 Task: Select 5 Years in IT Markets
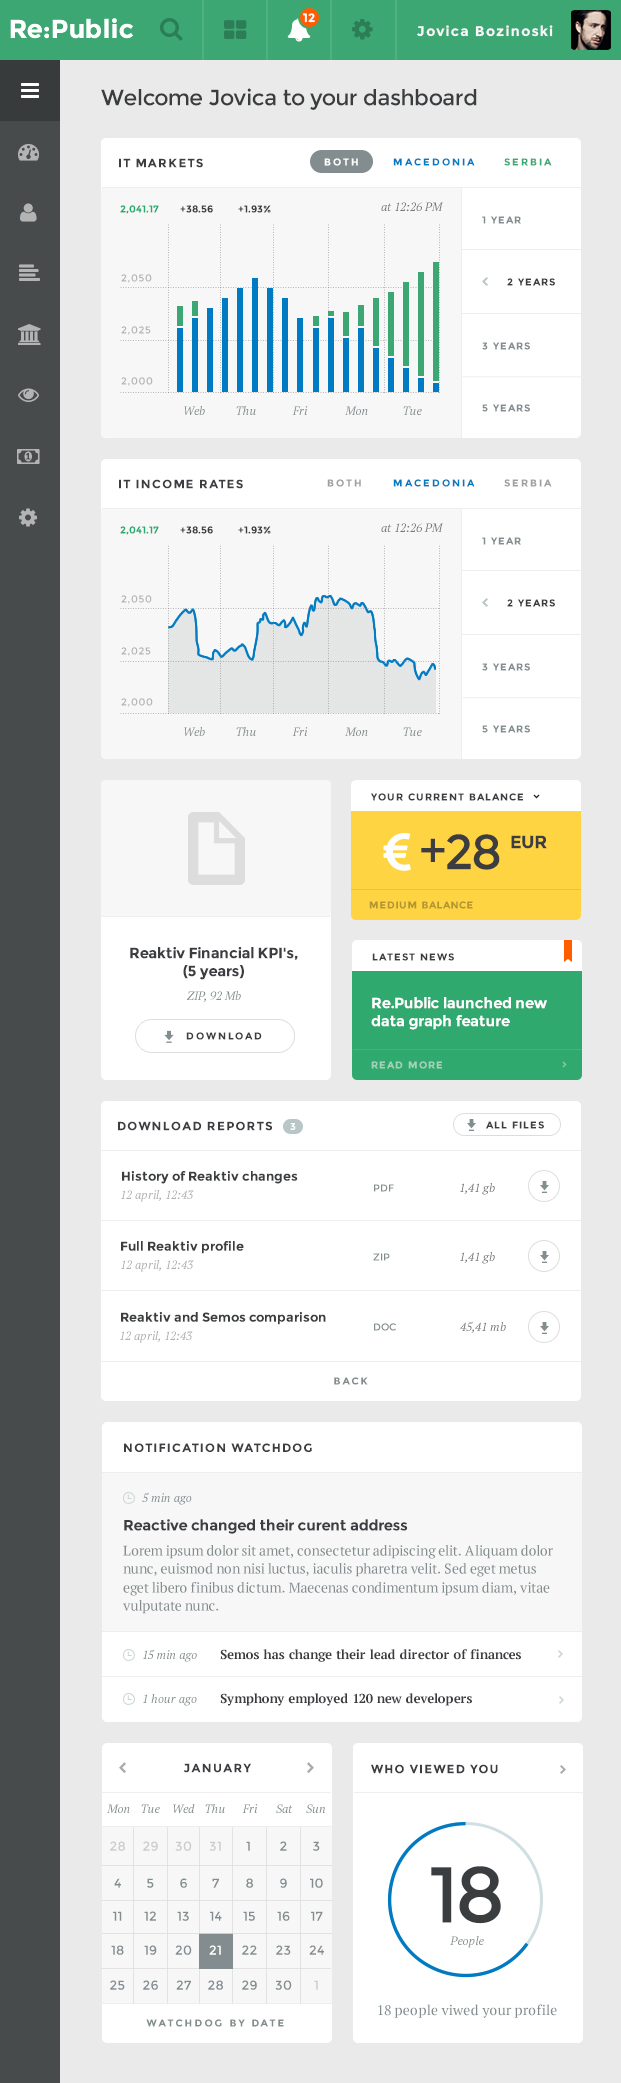[507, 408]
